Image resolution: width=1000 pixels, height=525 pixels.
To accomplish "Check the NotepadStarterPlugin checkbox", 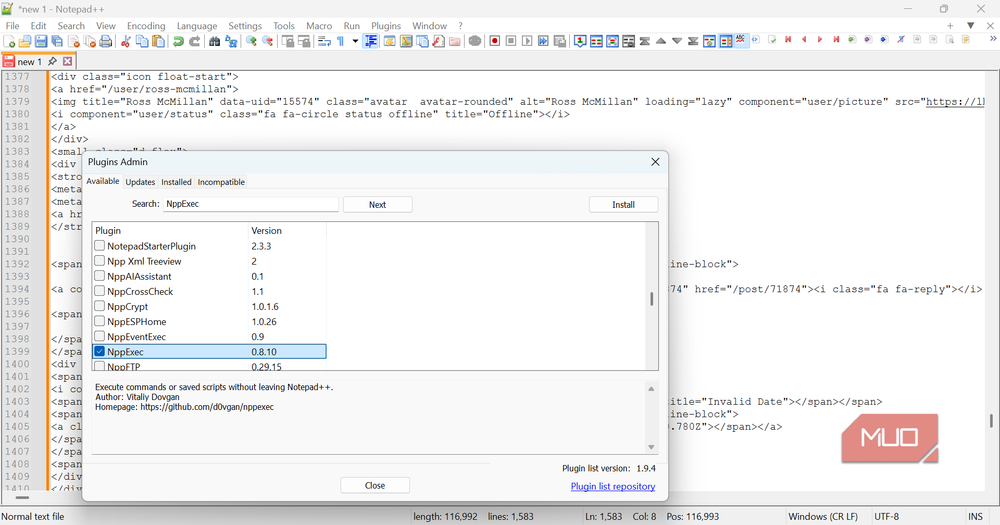I will tap(99, 246).
